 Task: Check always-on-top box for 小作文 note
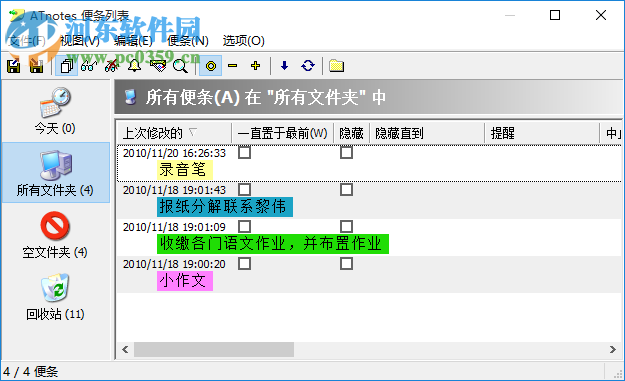[x=244, y=263]
